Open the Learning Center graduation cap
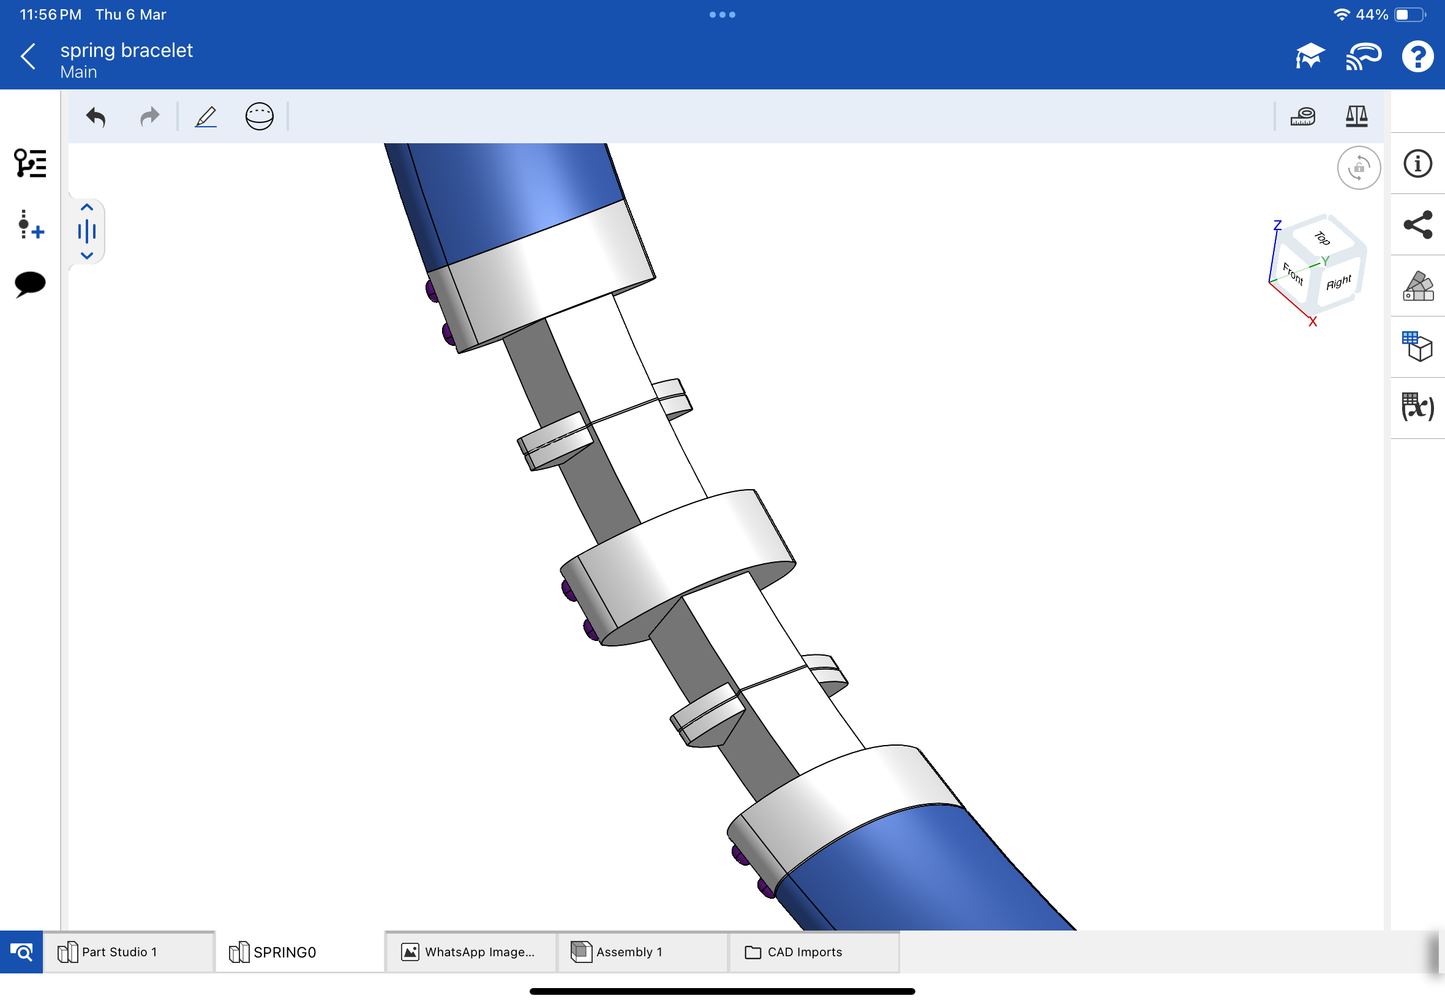Viewport: 1445px width, 1004px height. tap(1309, 57)
